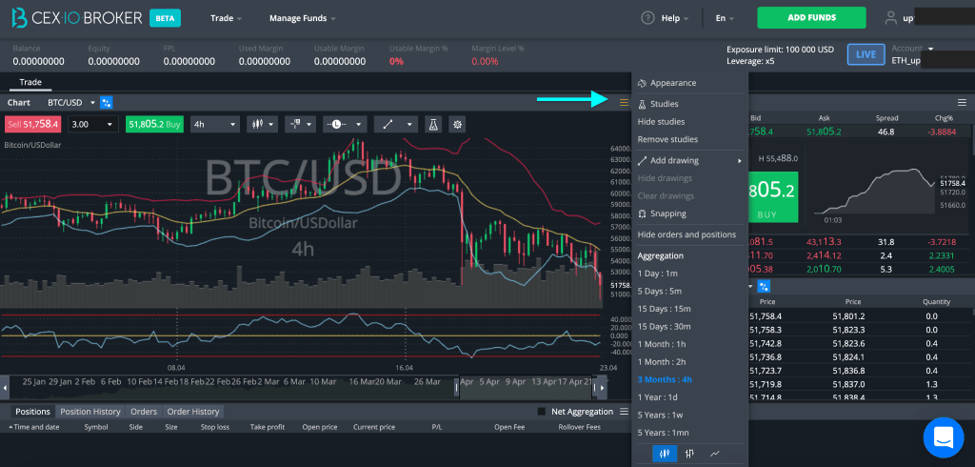Click the Sell 51,758.4 button
975x467 pixels.
tap(33, 124)
